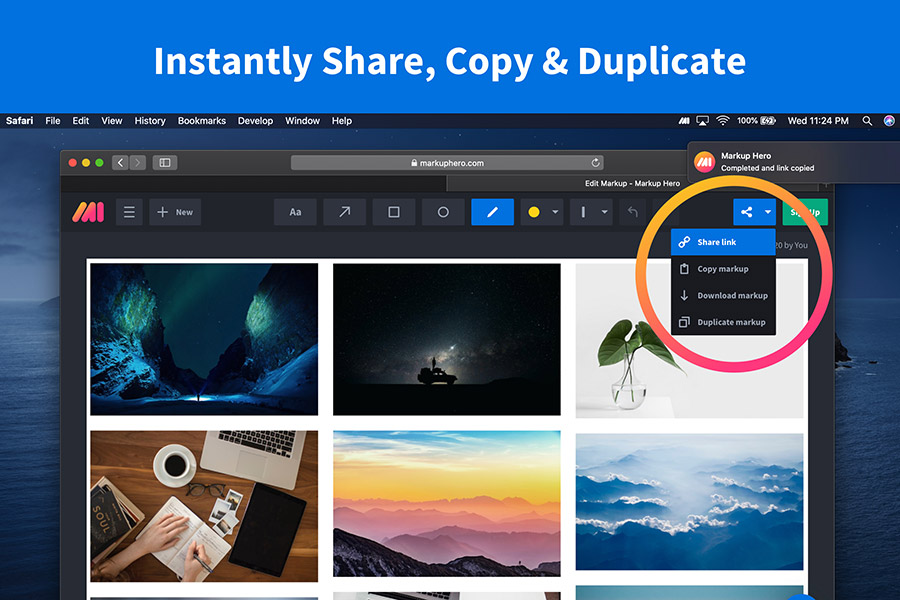
Task: Click the line thickness indicator
Action: [x=583, y=212]
